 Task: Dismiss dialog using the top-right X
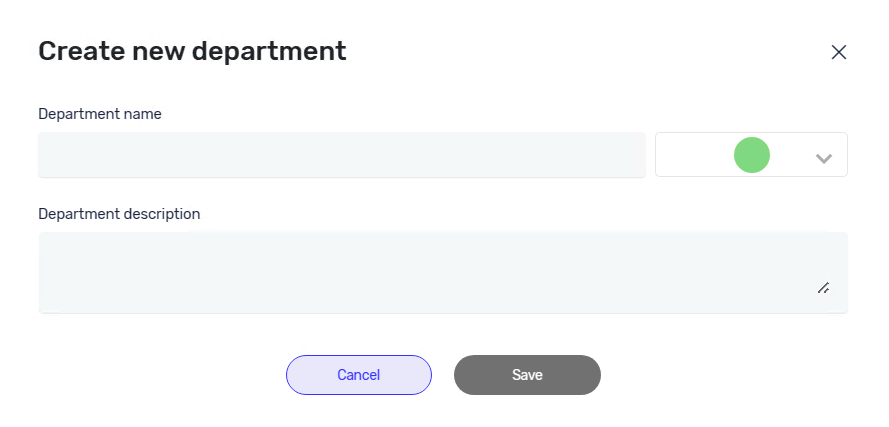pos(838,52)
